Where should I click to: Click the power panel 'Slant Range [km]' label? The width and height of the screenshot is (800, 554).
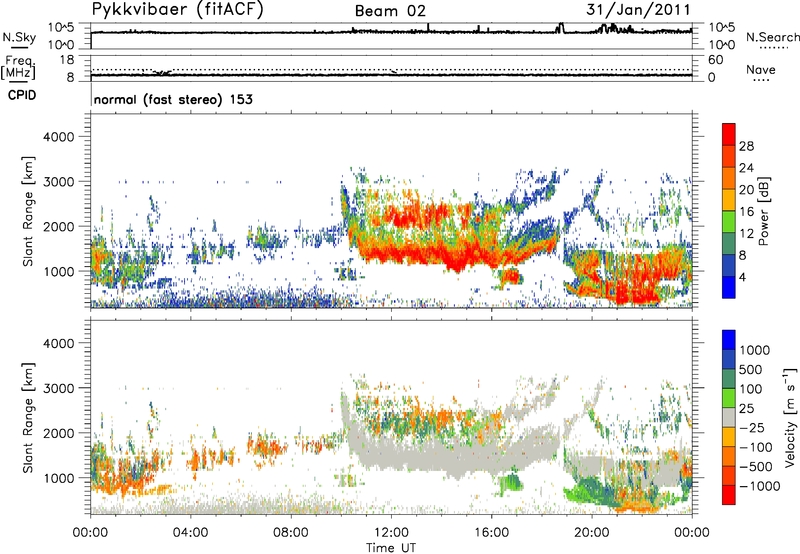29,211
